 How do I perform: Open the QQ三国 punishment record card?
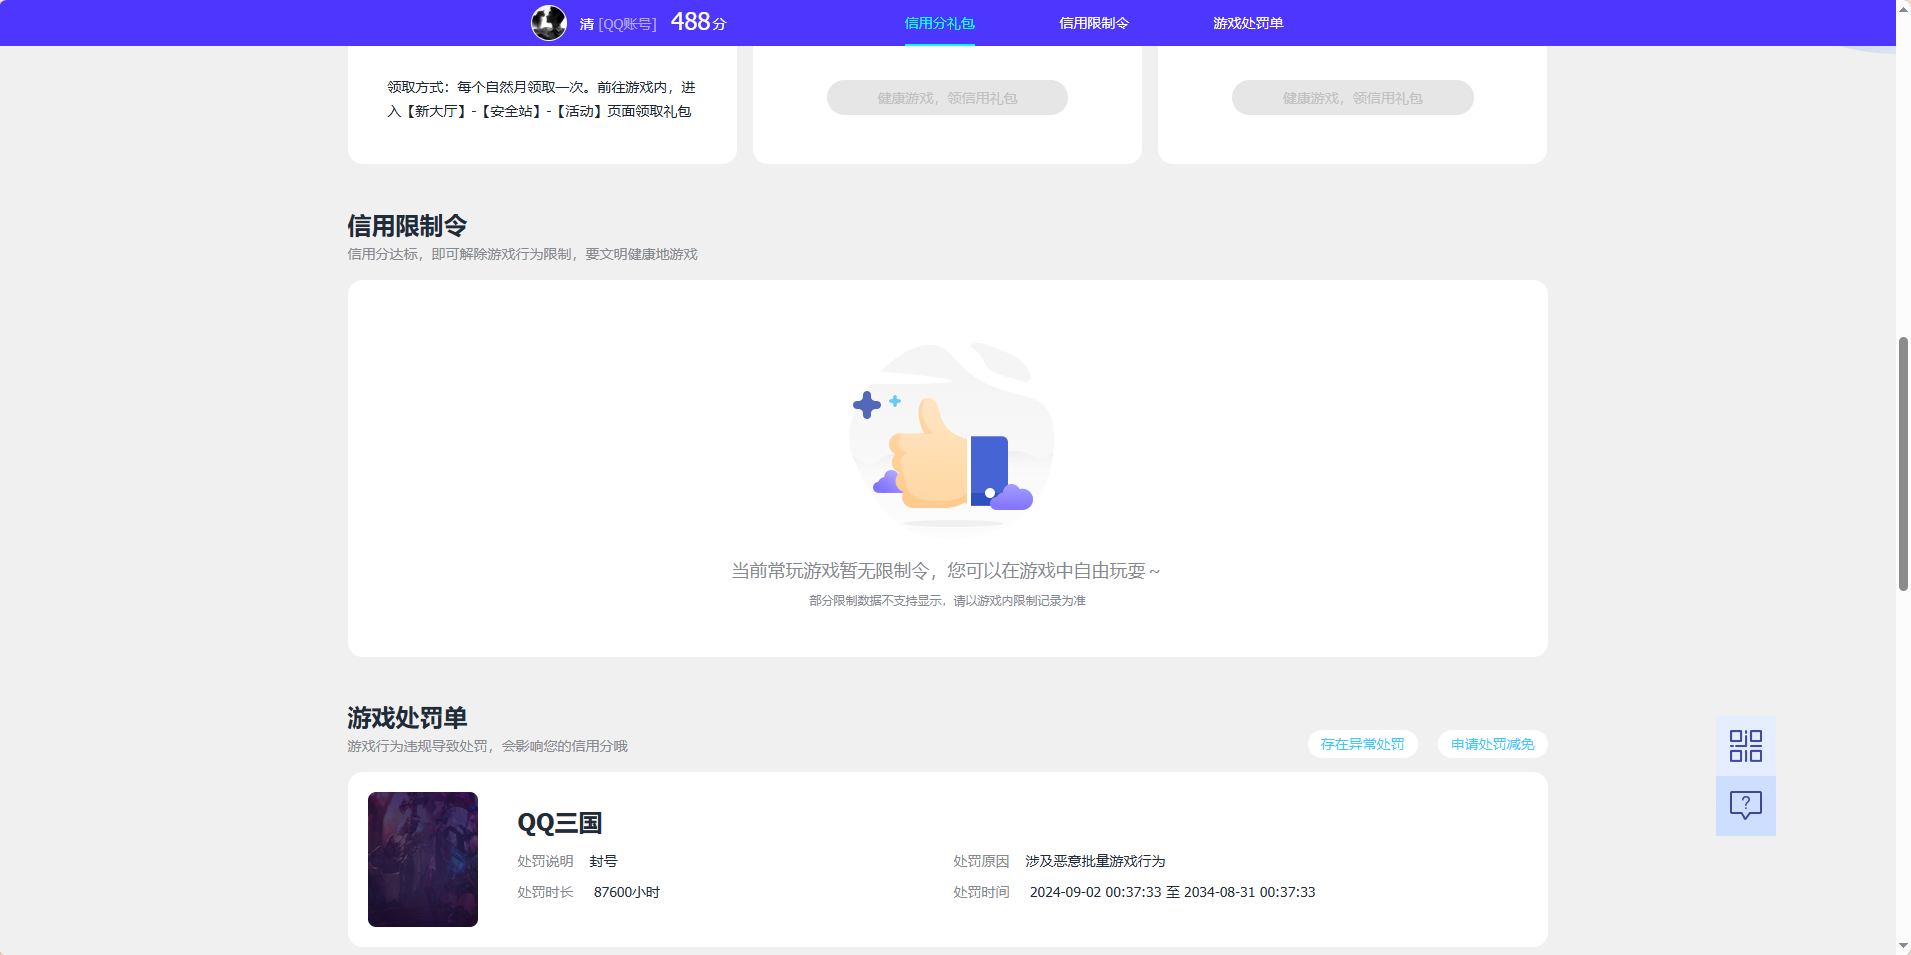point(946,859)
